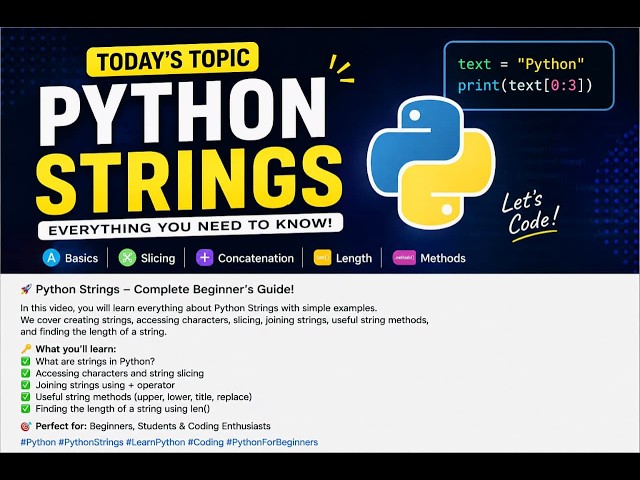The image size is (640, 480).
Task: Click the 'Concatenation' label
Action: [256, 258]
